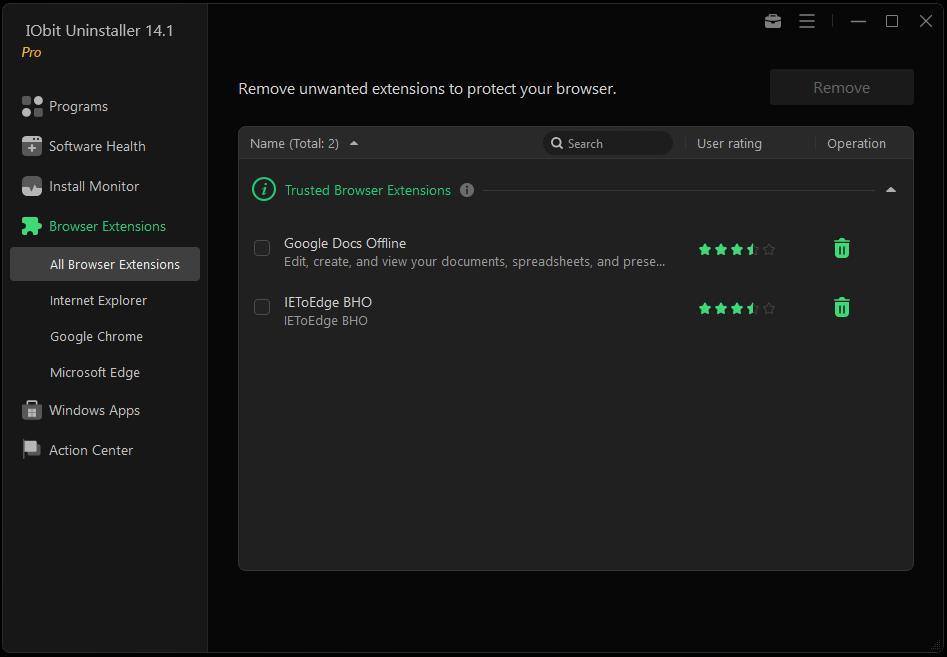
Task: Click the star rating for IEToEdge BHO
Action: coord(736,309)
